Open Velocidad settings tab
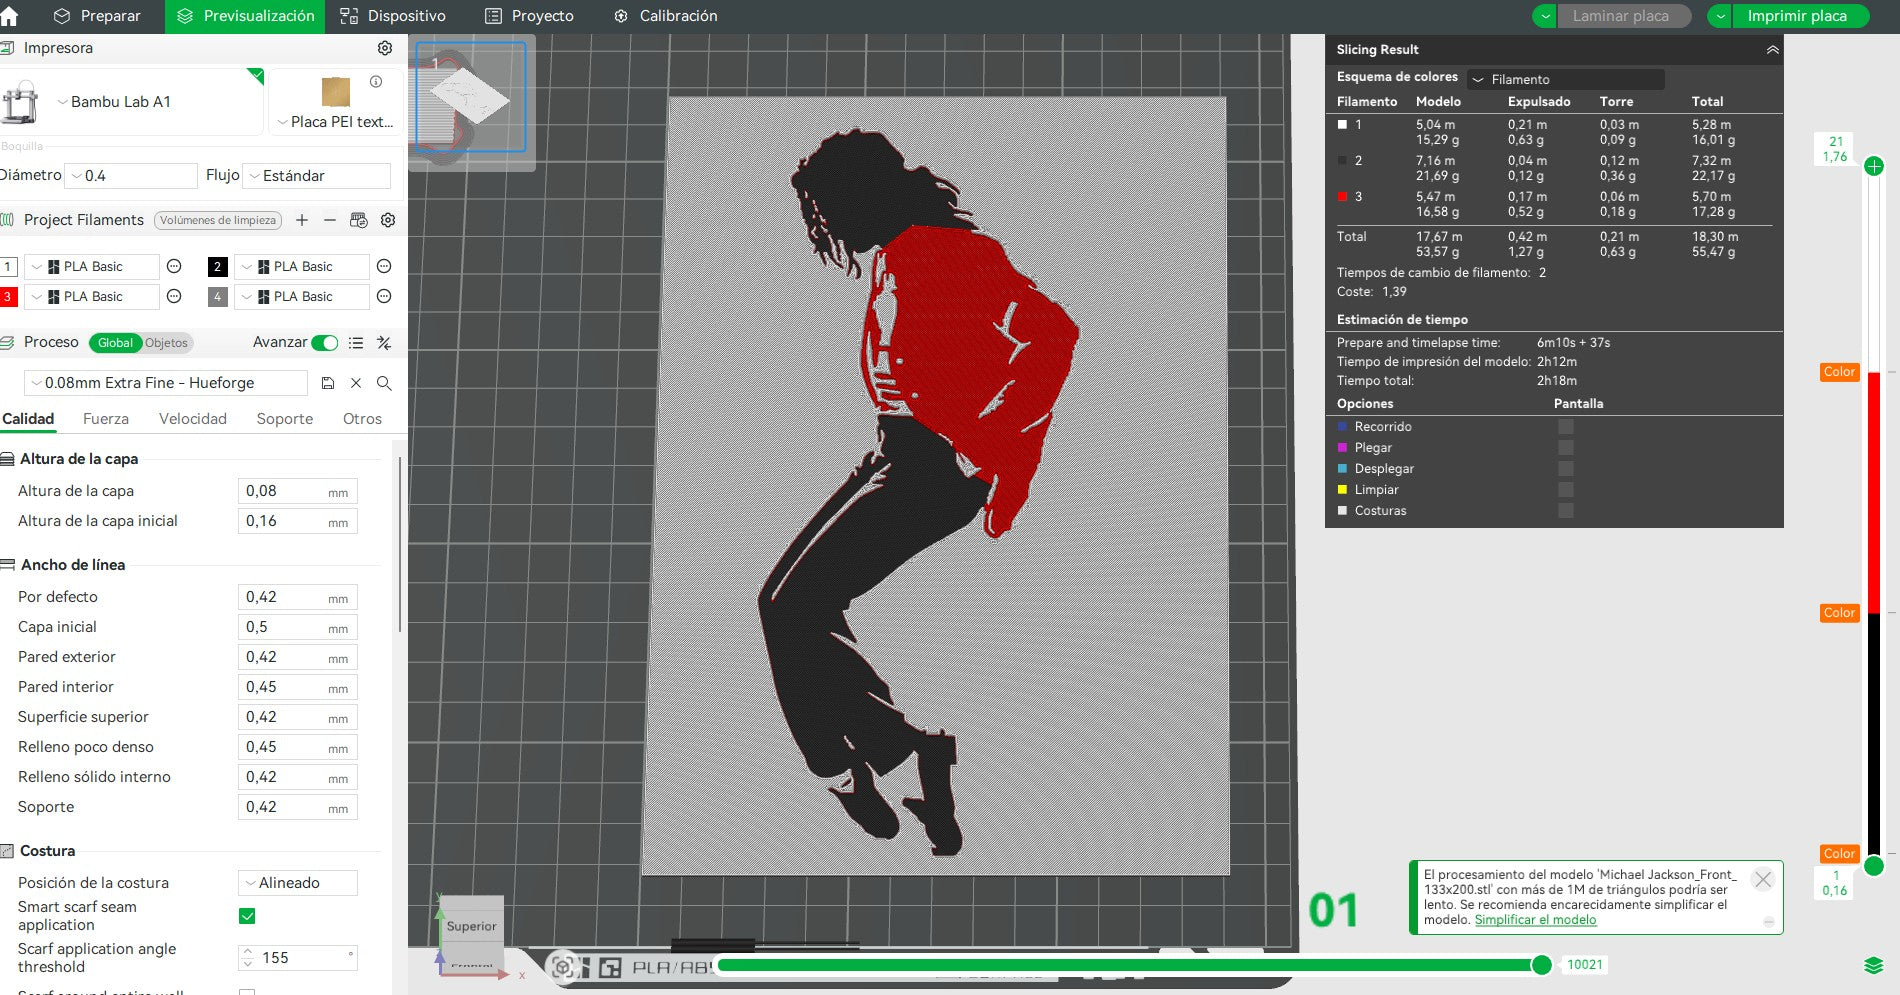1900x995 pixels. 193,419
